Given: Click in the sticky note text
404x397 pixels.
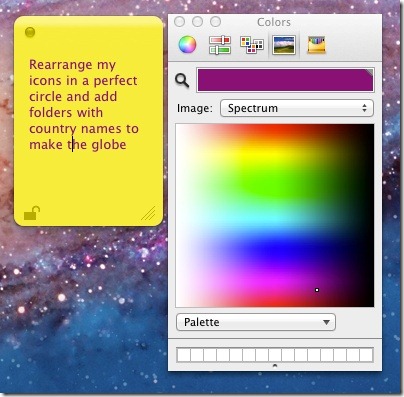Looking at the screenshot, I should point(83,104).
